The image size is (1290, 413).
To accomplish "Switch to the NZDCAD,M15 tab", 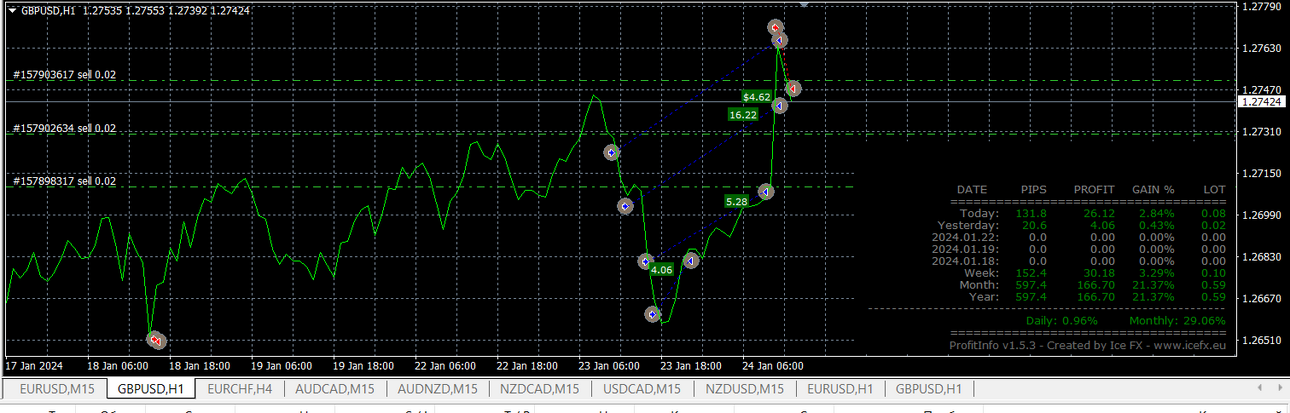I will click(x=541, y=389).
